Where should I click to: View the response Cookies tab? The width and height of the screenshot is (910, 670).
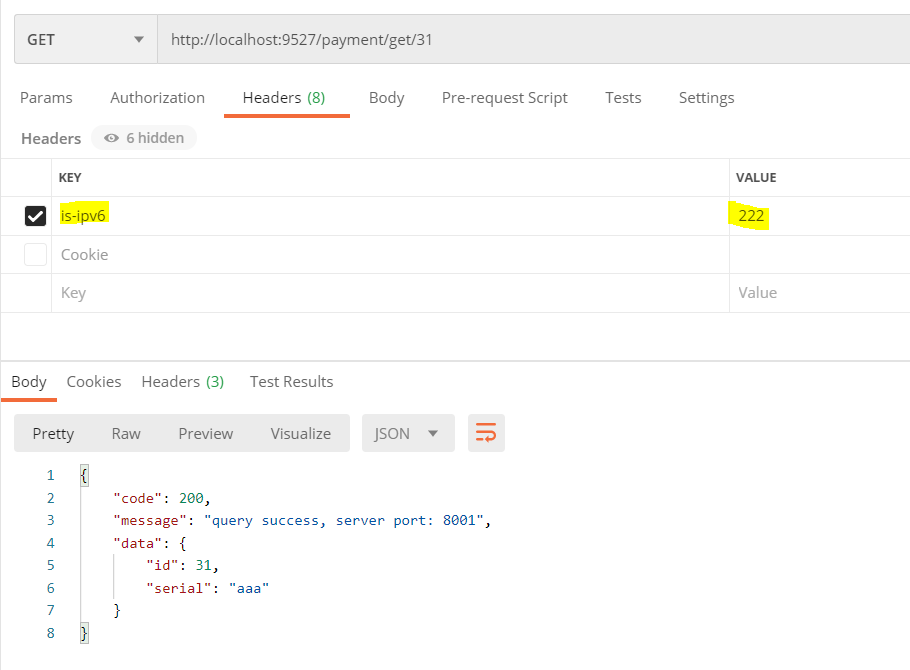(x=94, y=381)
